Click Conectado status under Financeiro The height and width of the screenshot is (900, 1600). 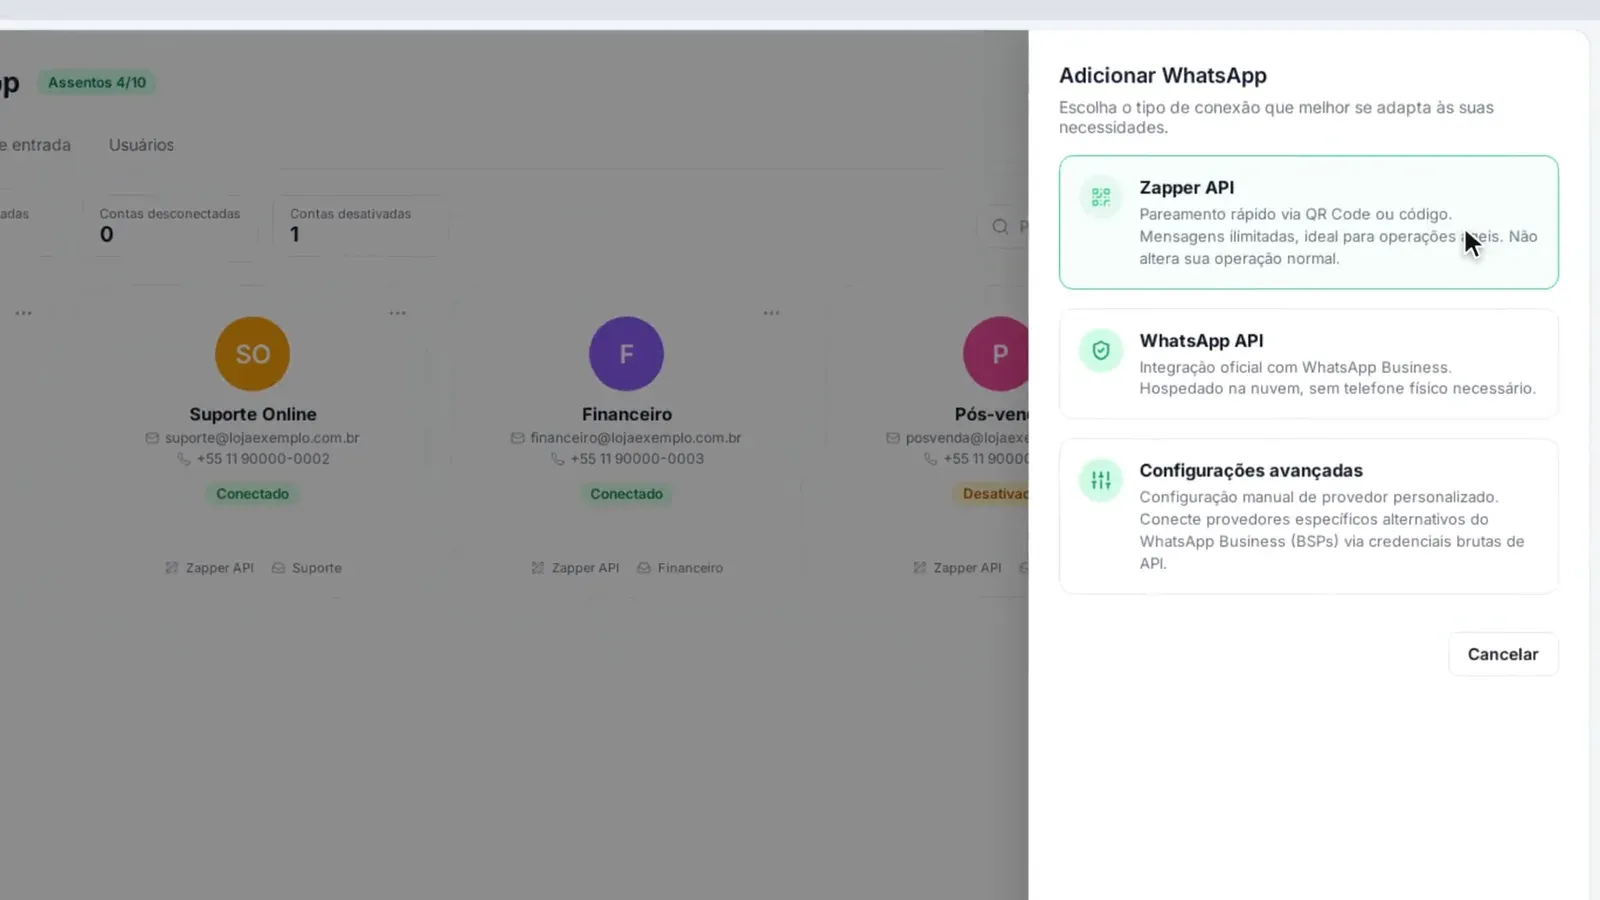click(626, 494)
